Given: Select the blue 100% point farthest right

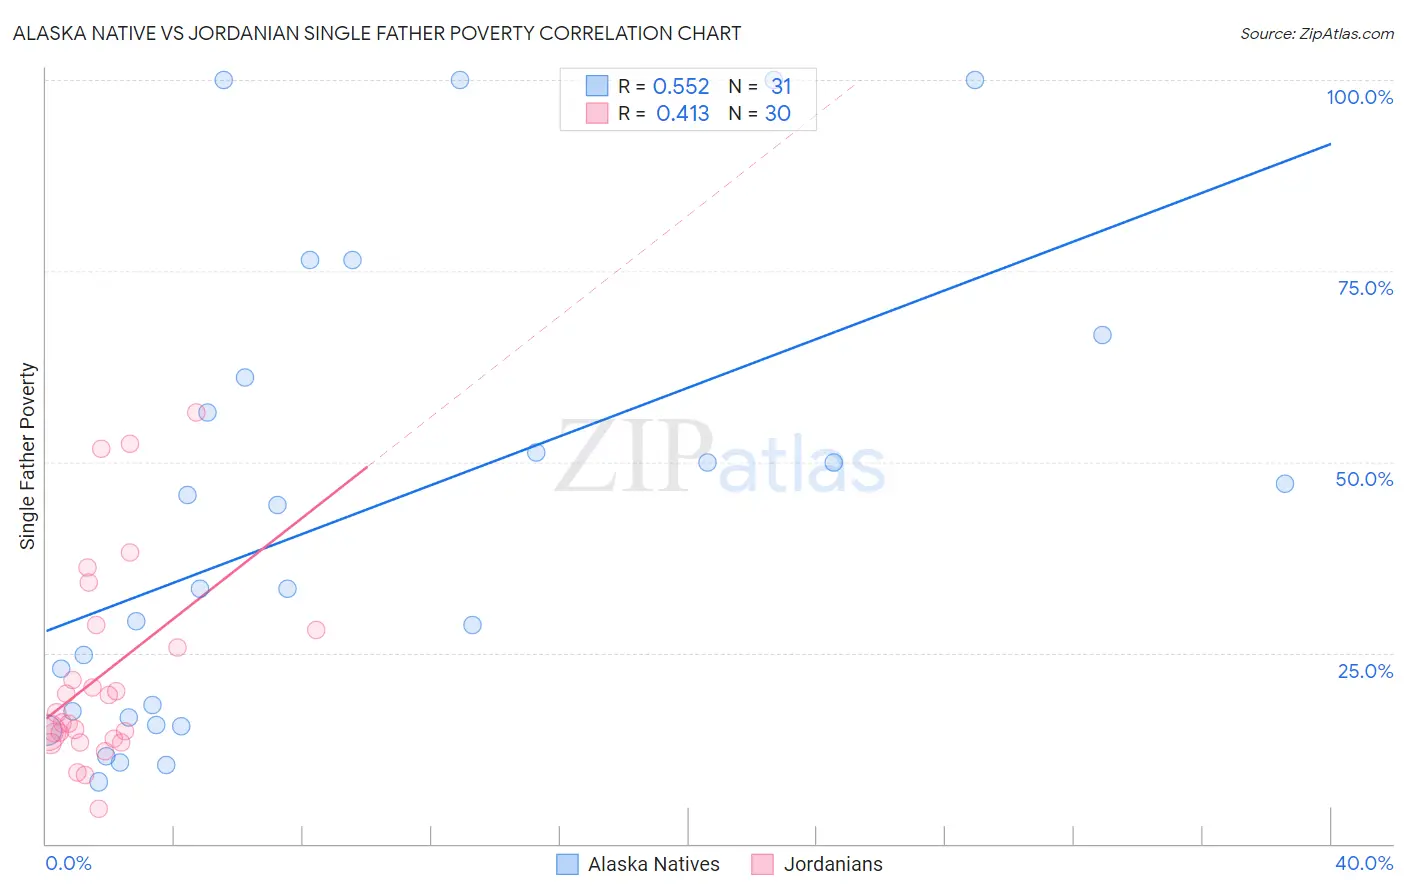Looking at the screenshot, I should pyautogui.click(x=975, y=80).
